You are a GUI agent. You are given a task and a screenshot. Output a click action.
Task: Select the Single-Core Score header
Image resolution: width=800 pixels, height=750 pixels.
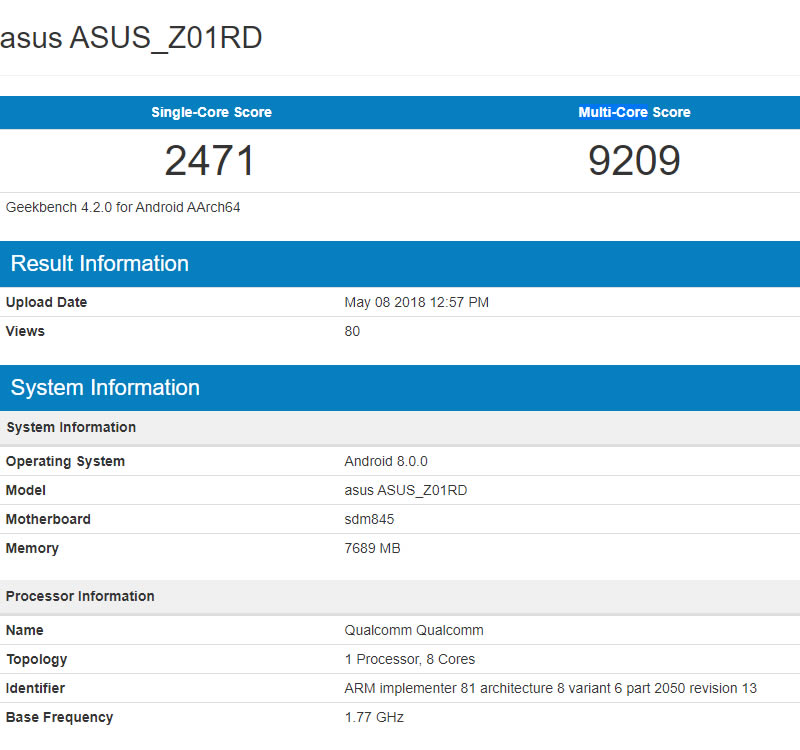[211, 112]
